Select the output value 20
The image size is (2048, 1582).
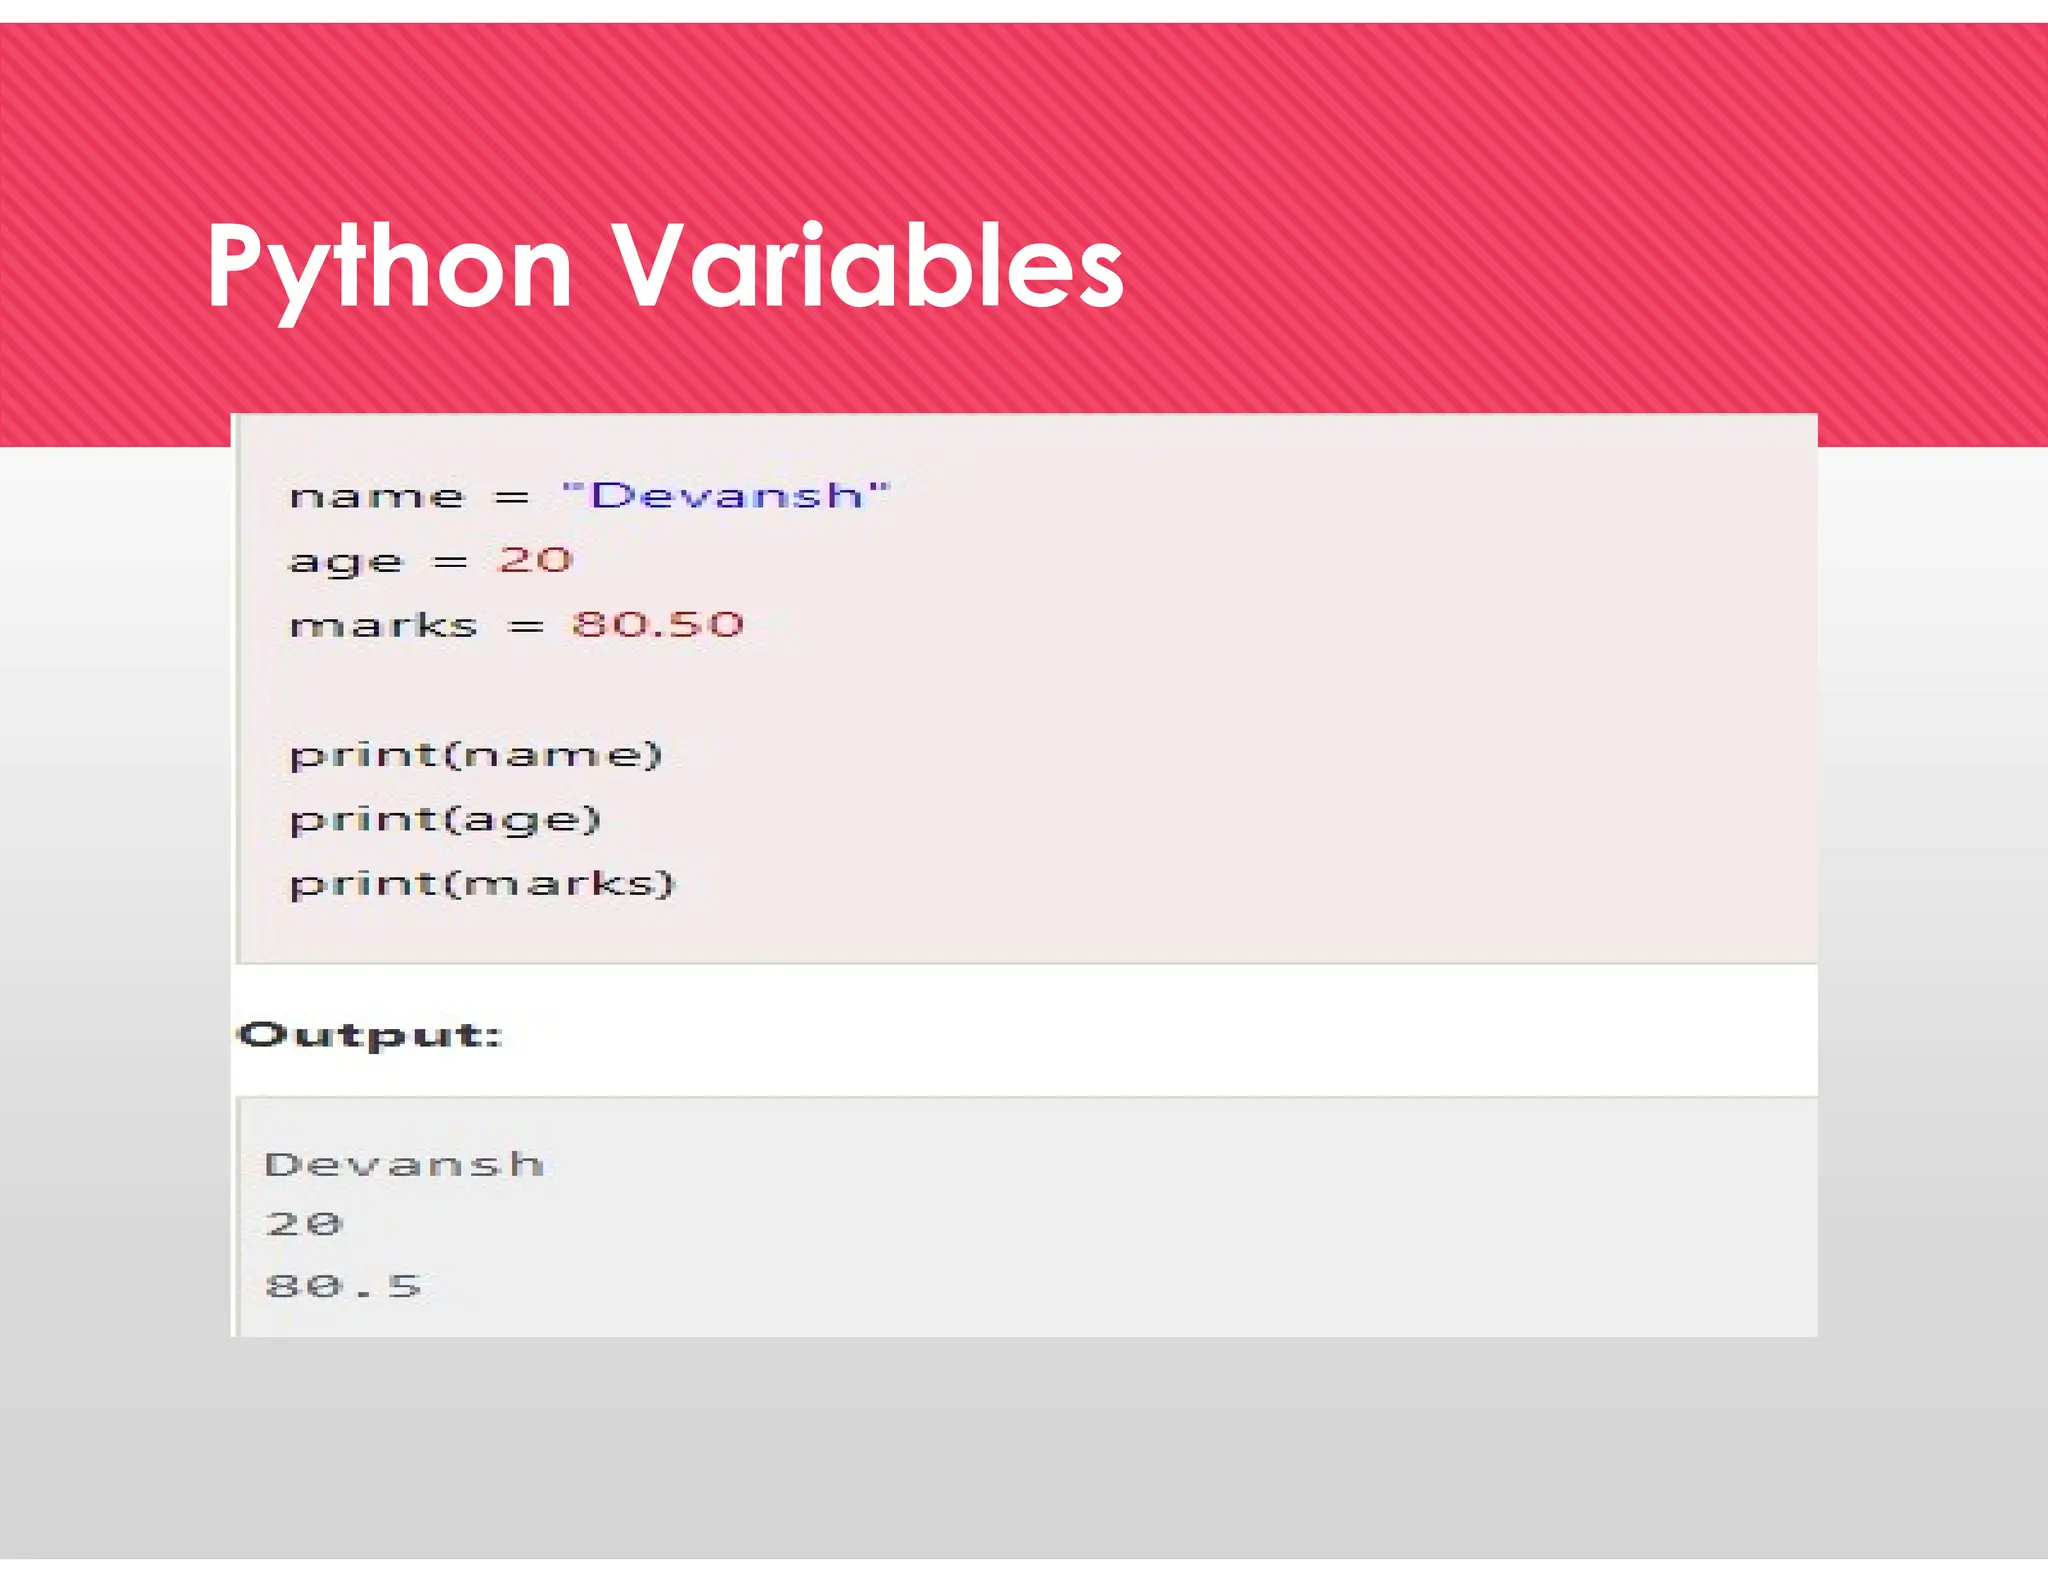tap(304, 1223)
